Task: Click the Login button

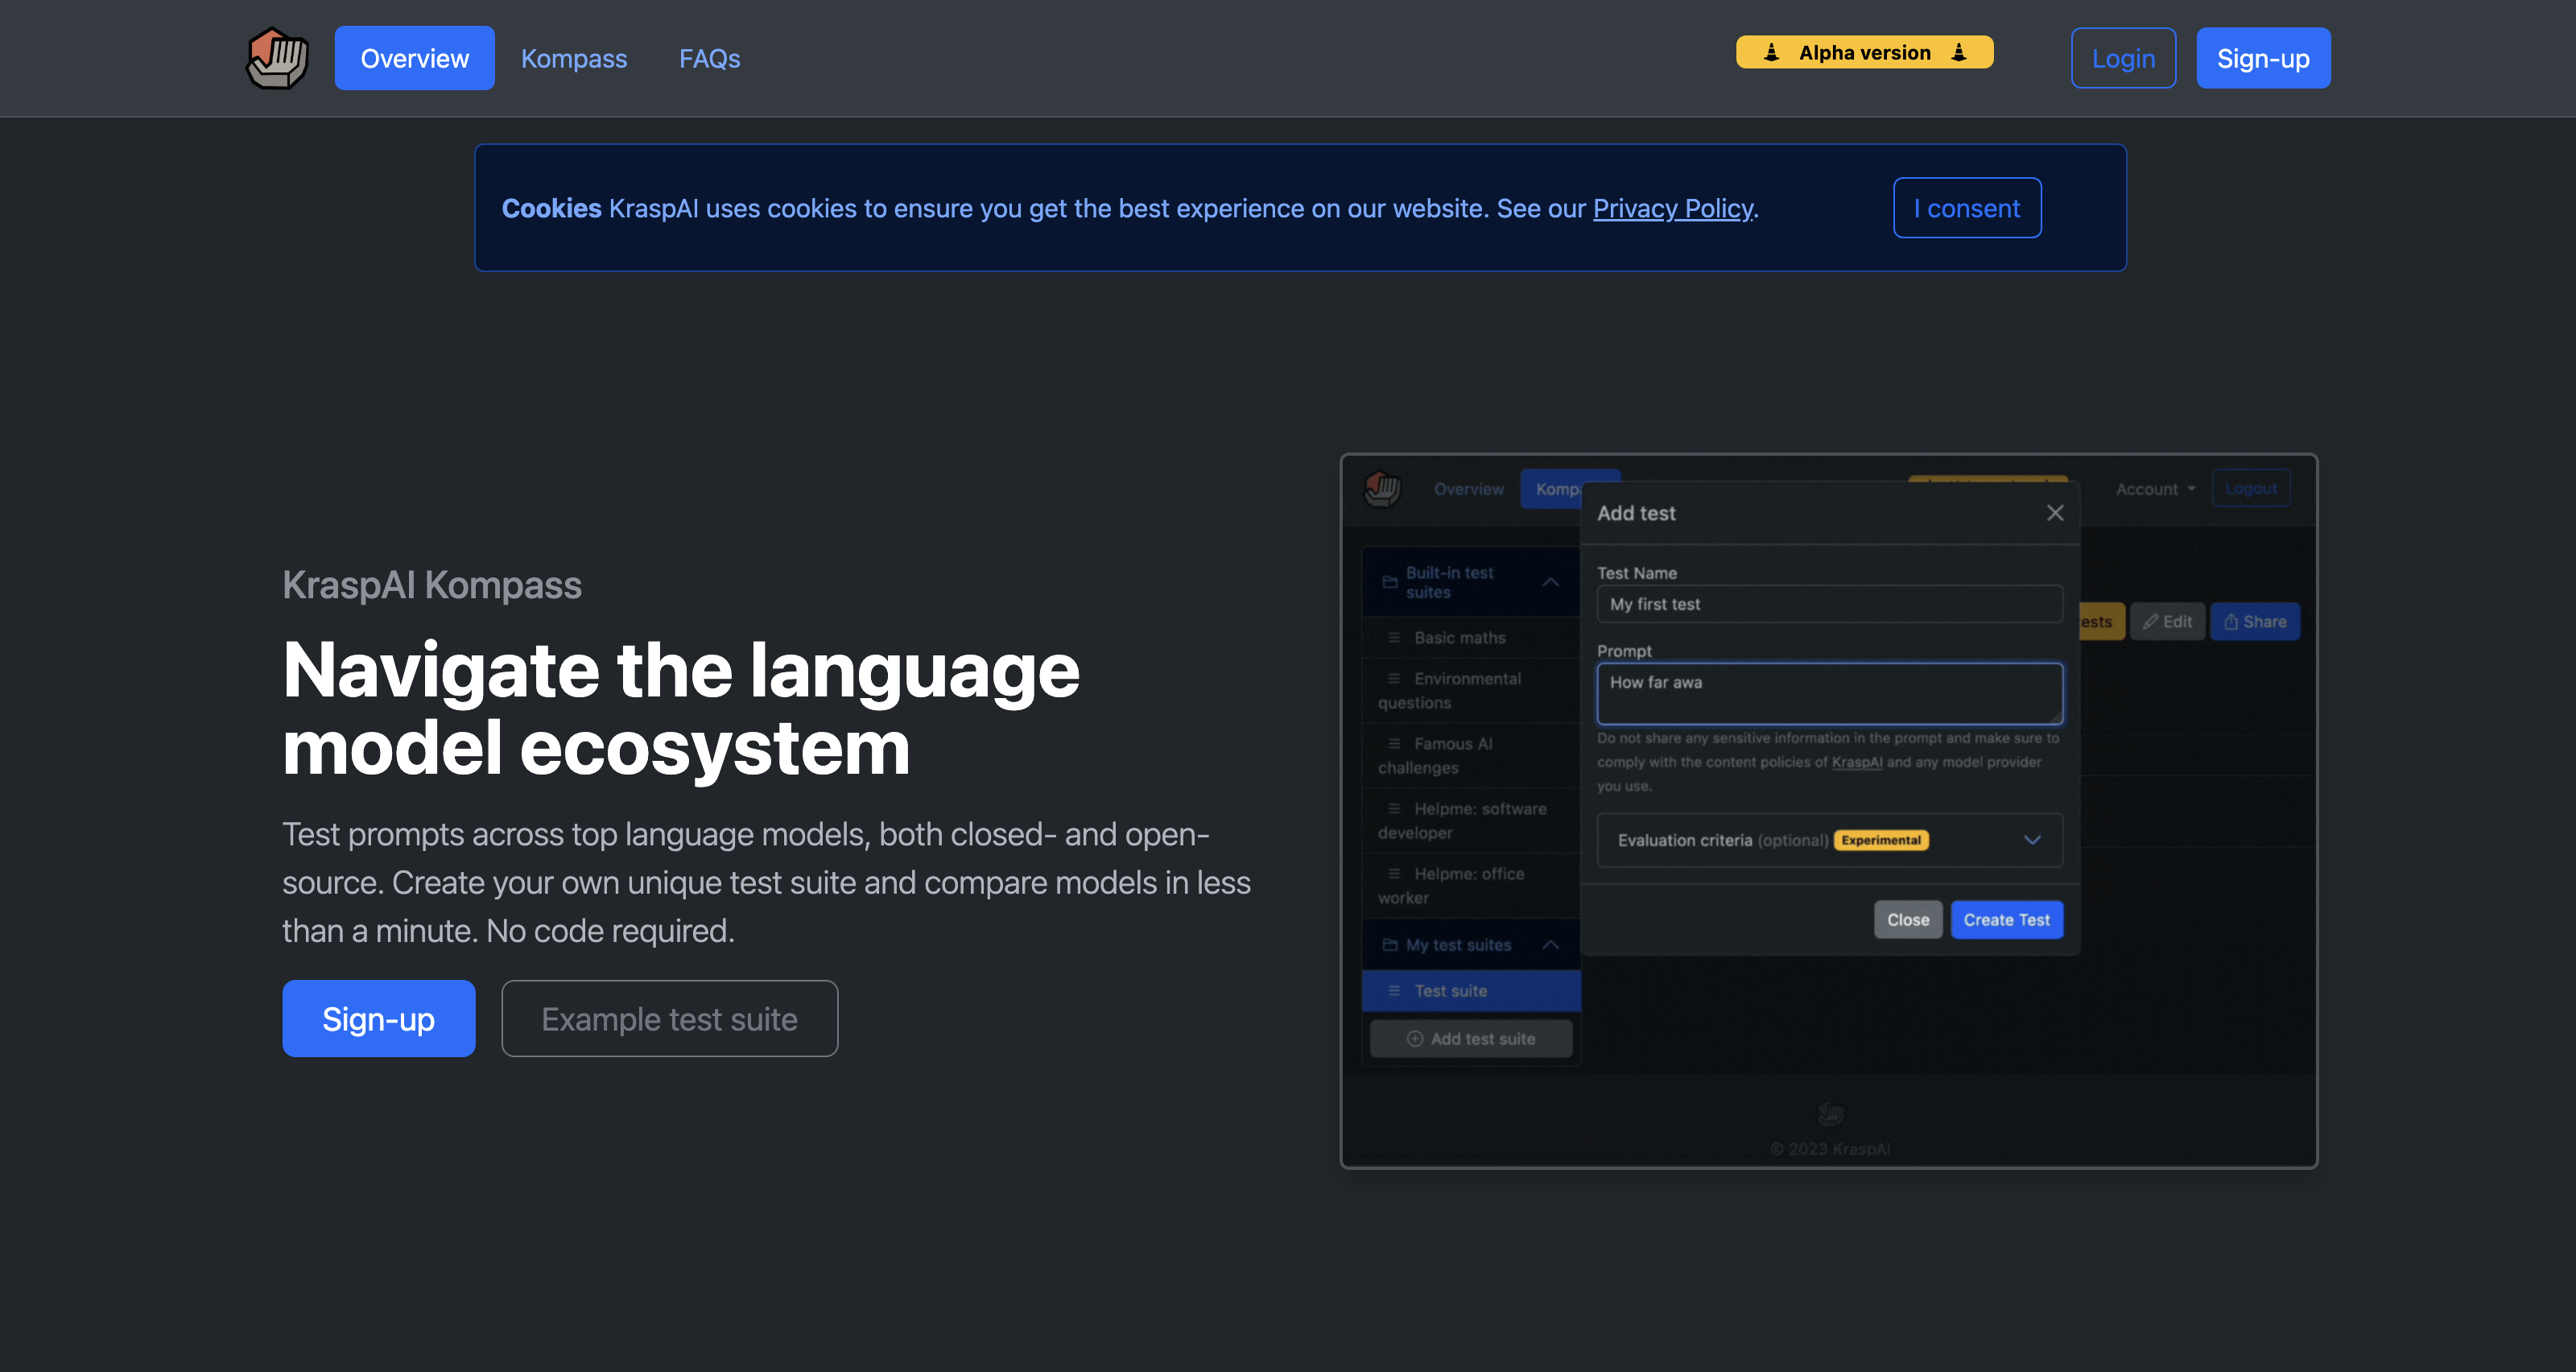Action: pos(2123,58)
